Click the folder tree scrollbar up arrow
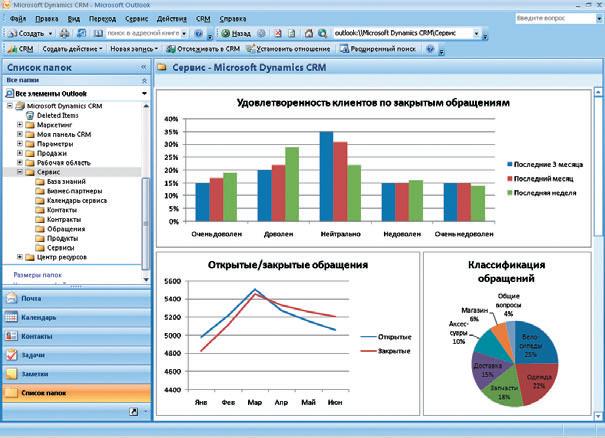 pyautogui.click(x=146, y=106)
